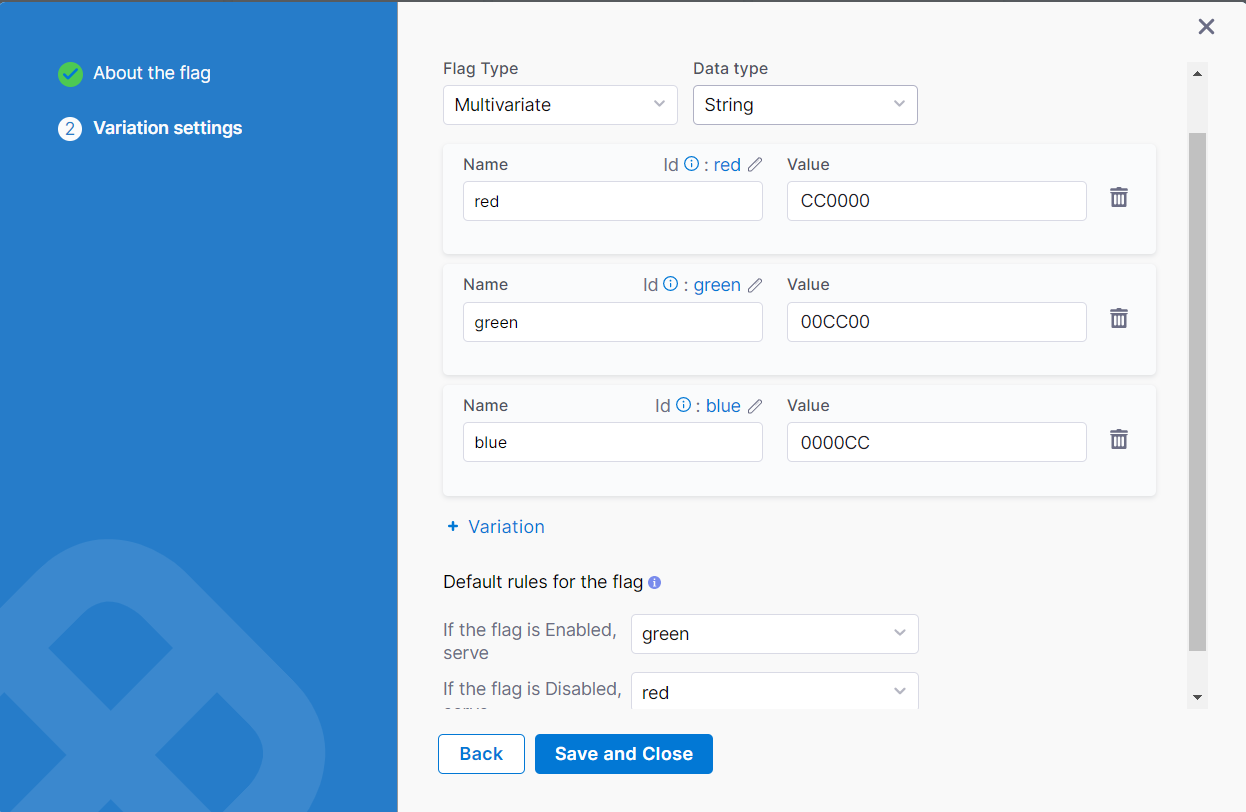Close the flag creation dialog
Image resolution: width=1246 pixels, height=812 pixels.
(x=1206, y=27)
